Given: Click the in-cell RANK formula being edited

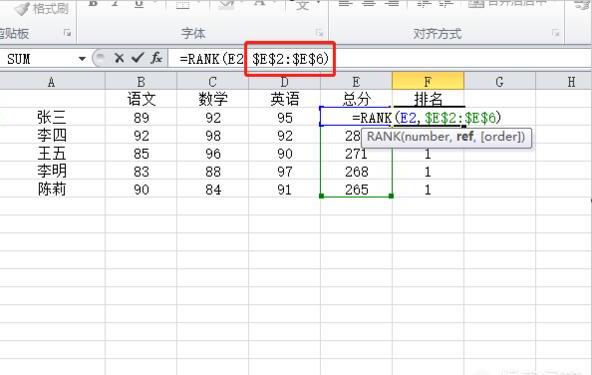Looking at the screenshot, I should pos(427,117).
